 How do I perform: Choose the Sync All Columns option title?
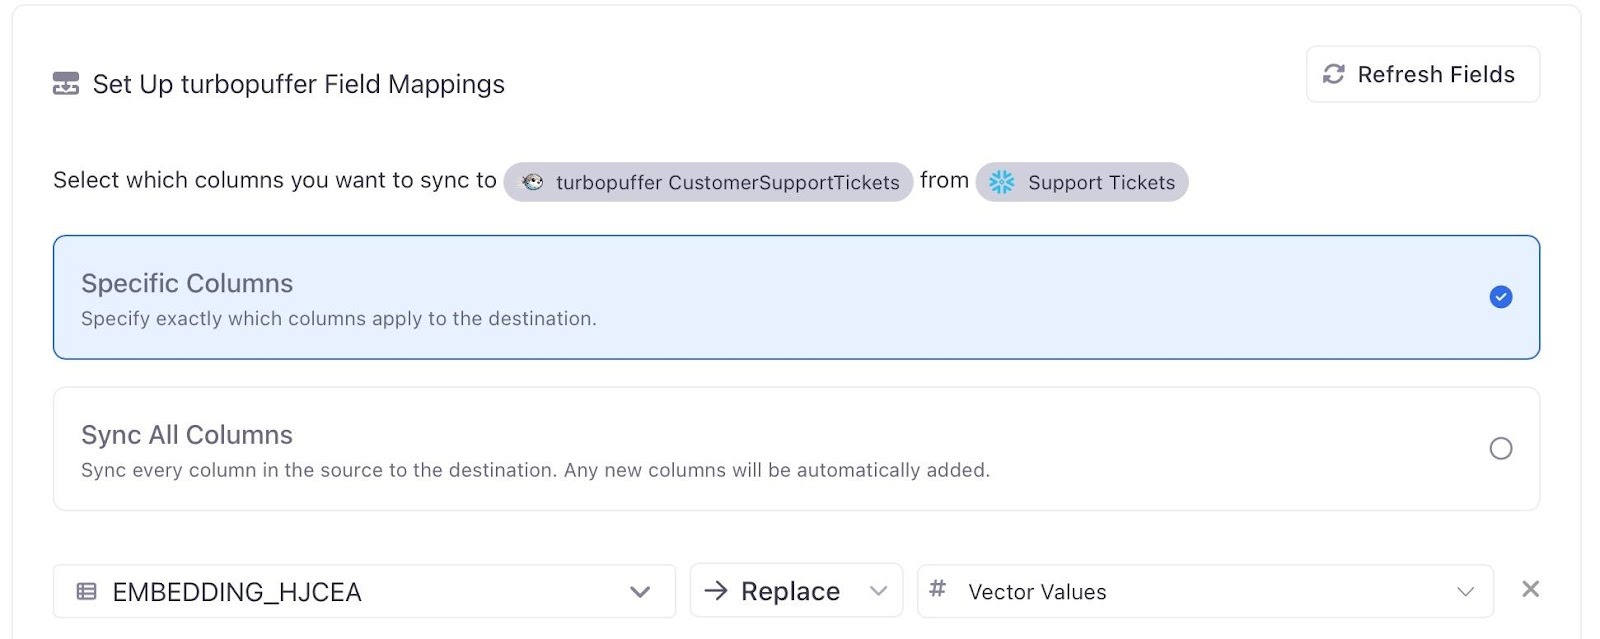187,436
